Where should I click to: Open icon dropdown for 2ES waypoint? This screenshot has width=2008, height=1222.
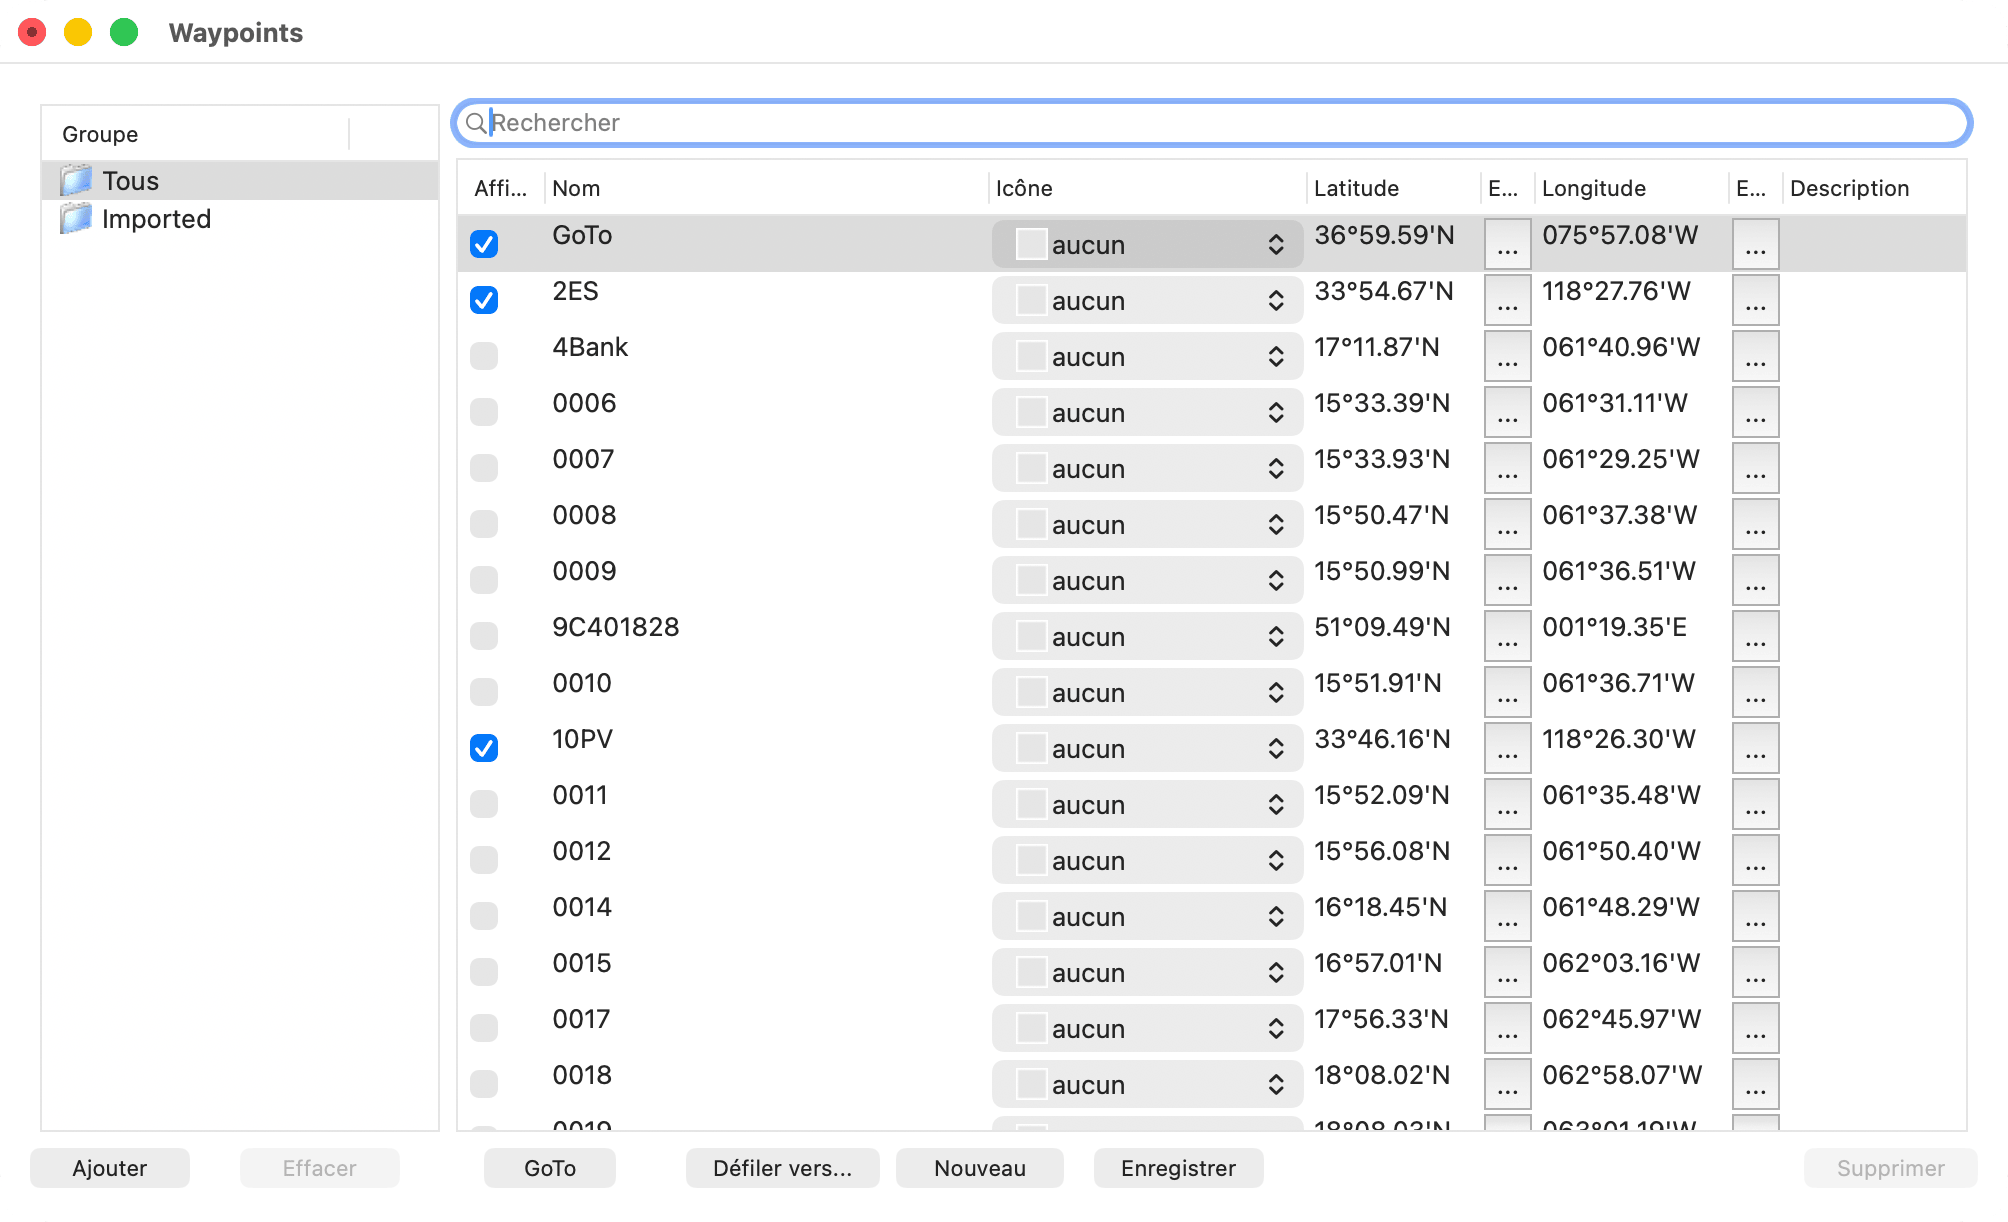click(1147, 300)
